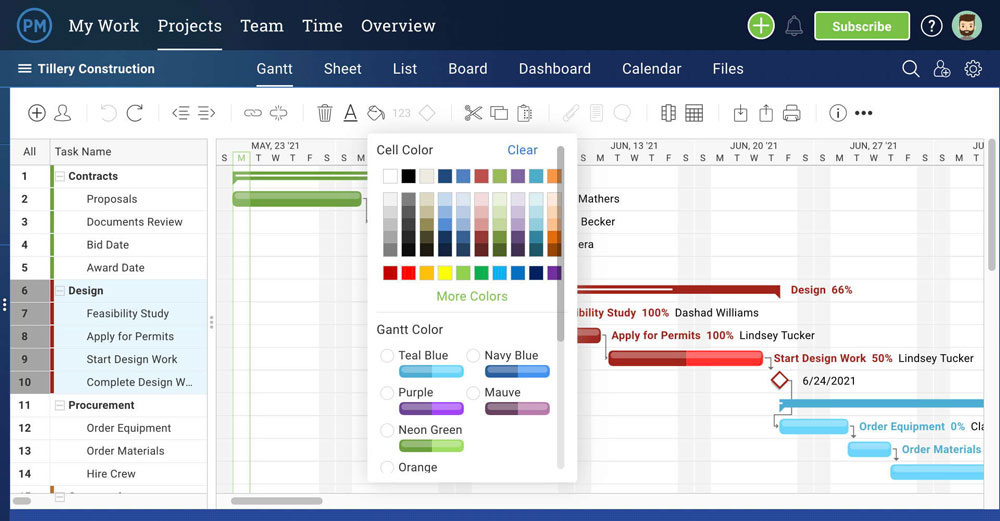Image resolution: width=1000 pixels, height=521 pixels.
Task: Click the link tasks chain icon
Action: [x=253, y=113]
